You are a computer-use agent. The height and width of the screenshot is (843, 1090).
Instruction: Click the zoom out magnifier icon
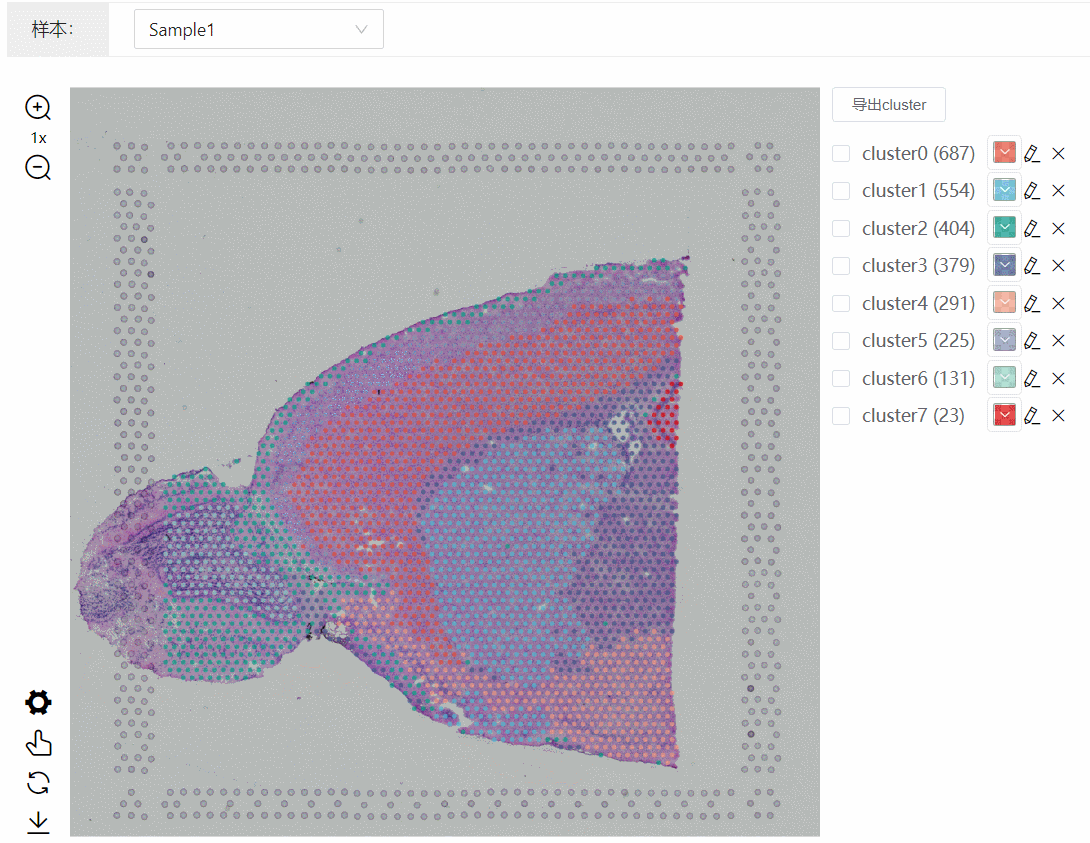point(38,168)
